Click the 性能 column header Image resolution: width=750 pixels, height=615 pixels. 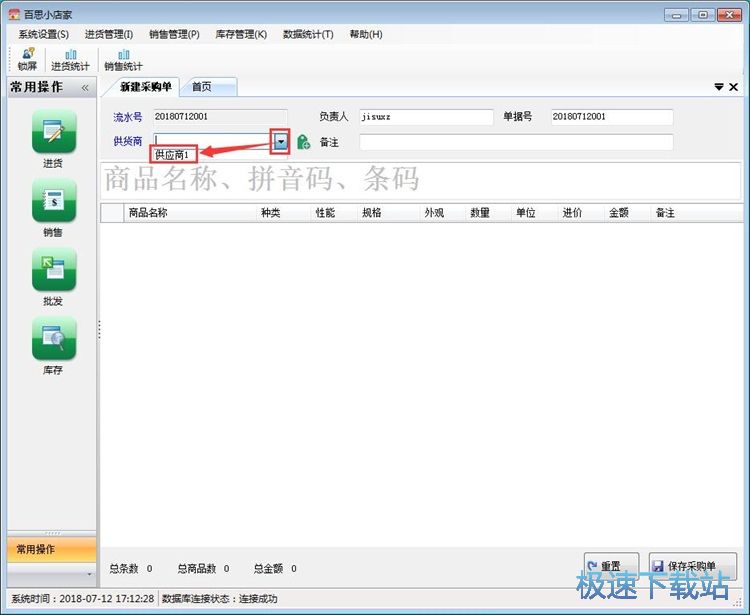pos(334,213)
